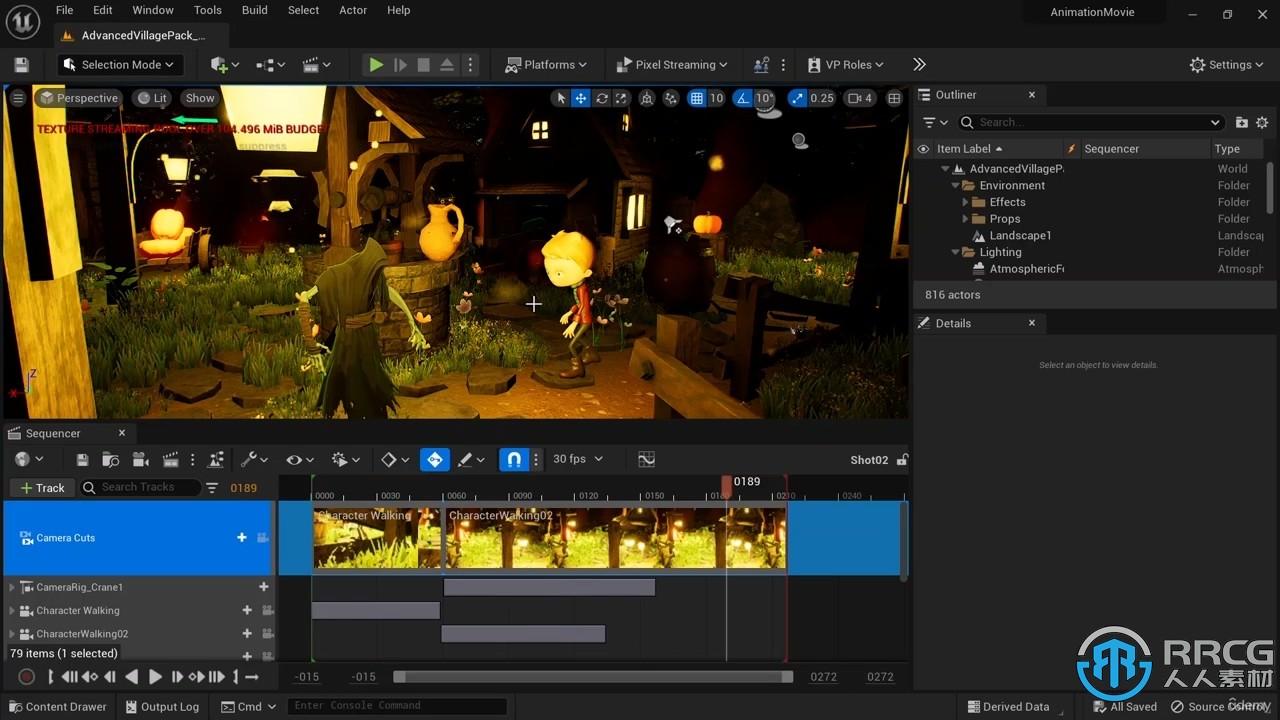
Task: Open the Platforms dropdown
Action: 546,65
